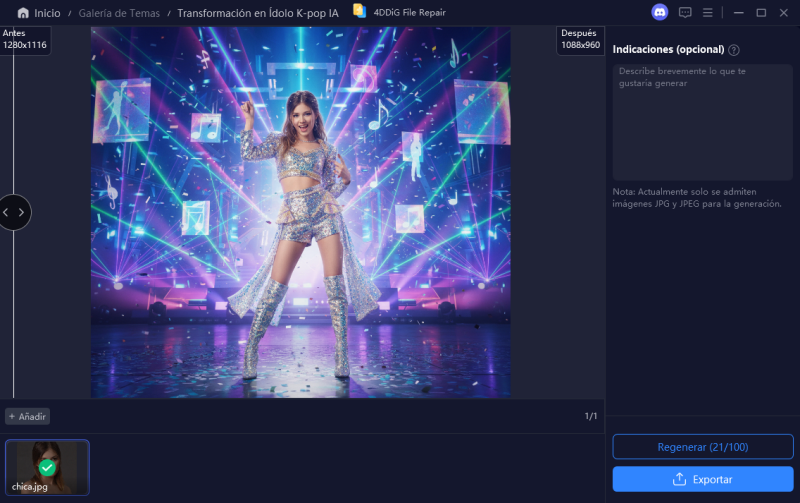
Task: Click the generated K-pop idol preview image
Action: (x=300, y=212)
